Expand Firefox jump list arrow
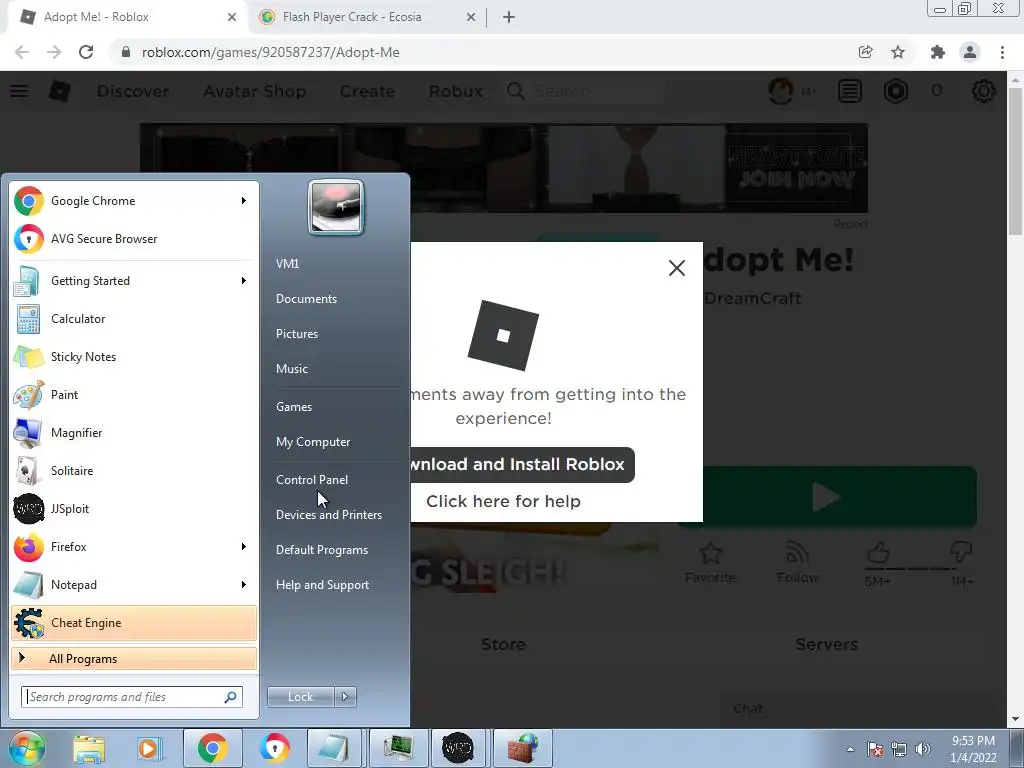 (244, 546)
